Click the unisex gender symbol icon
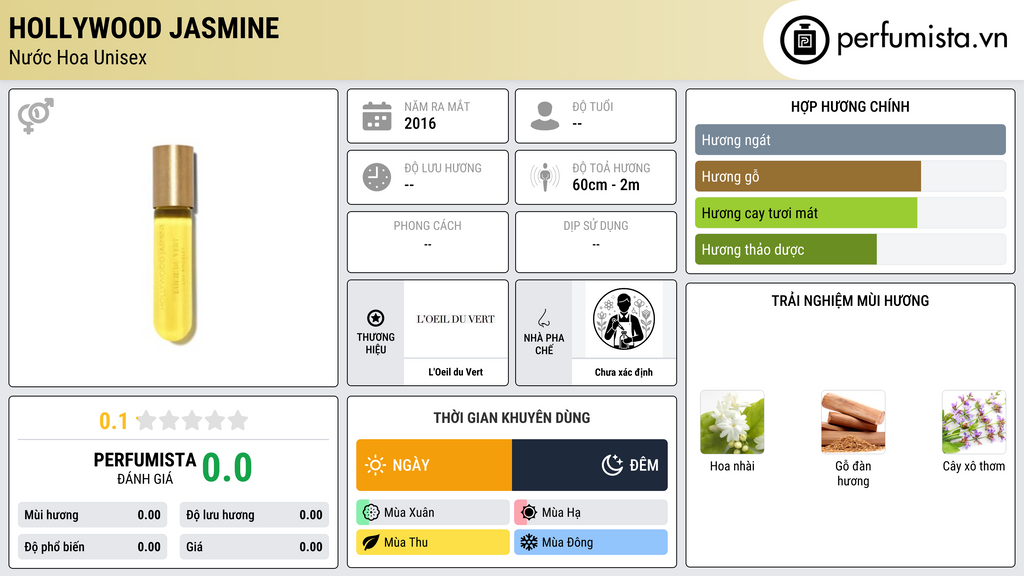1024x576 pixels. 36,116
